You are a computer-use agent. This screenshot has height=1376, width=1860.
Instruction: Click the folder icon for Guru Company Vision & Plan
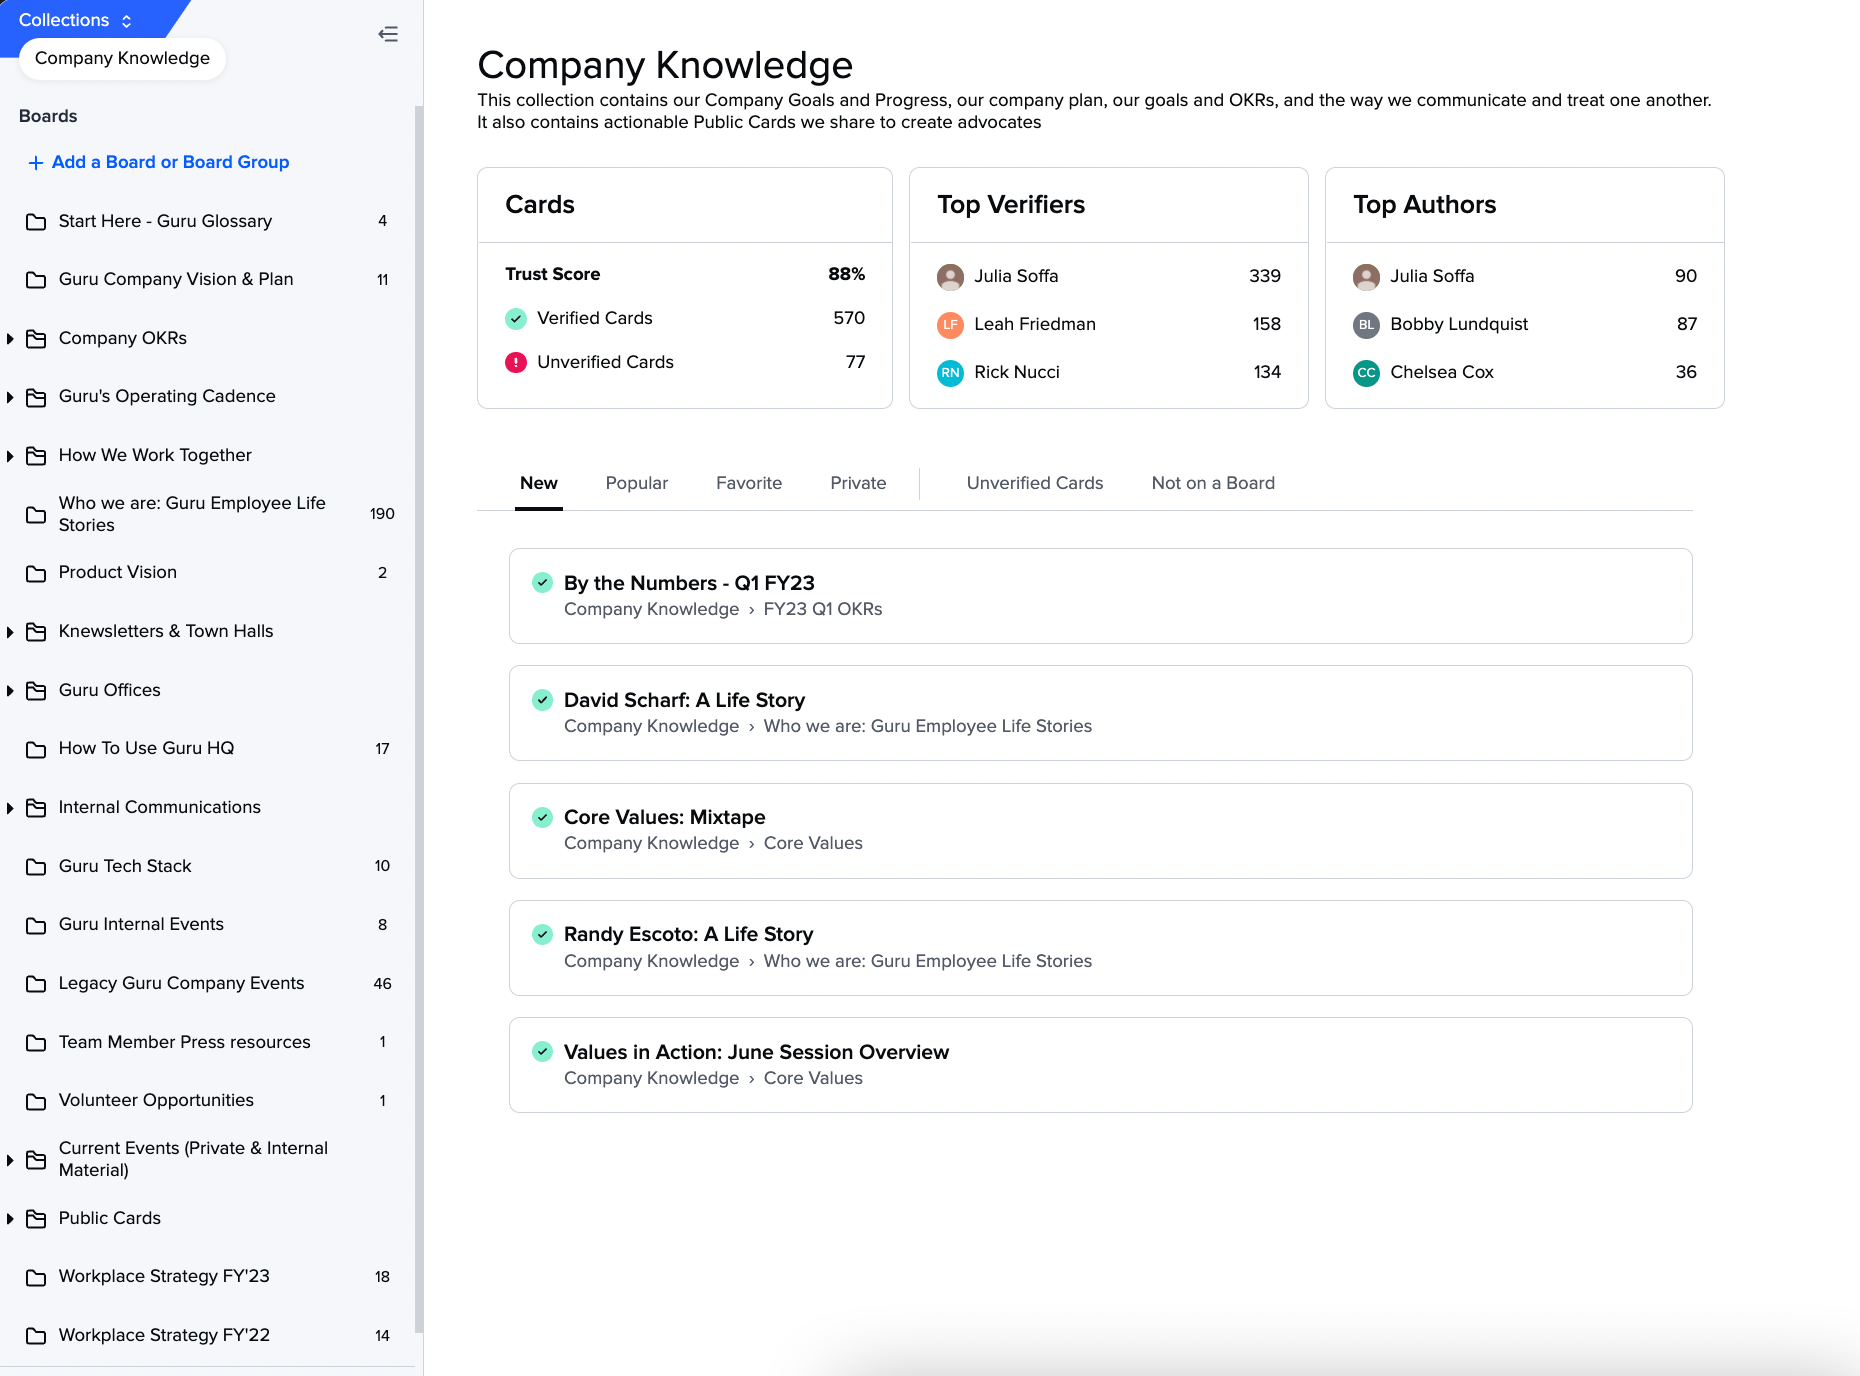[36, 280]
